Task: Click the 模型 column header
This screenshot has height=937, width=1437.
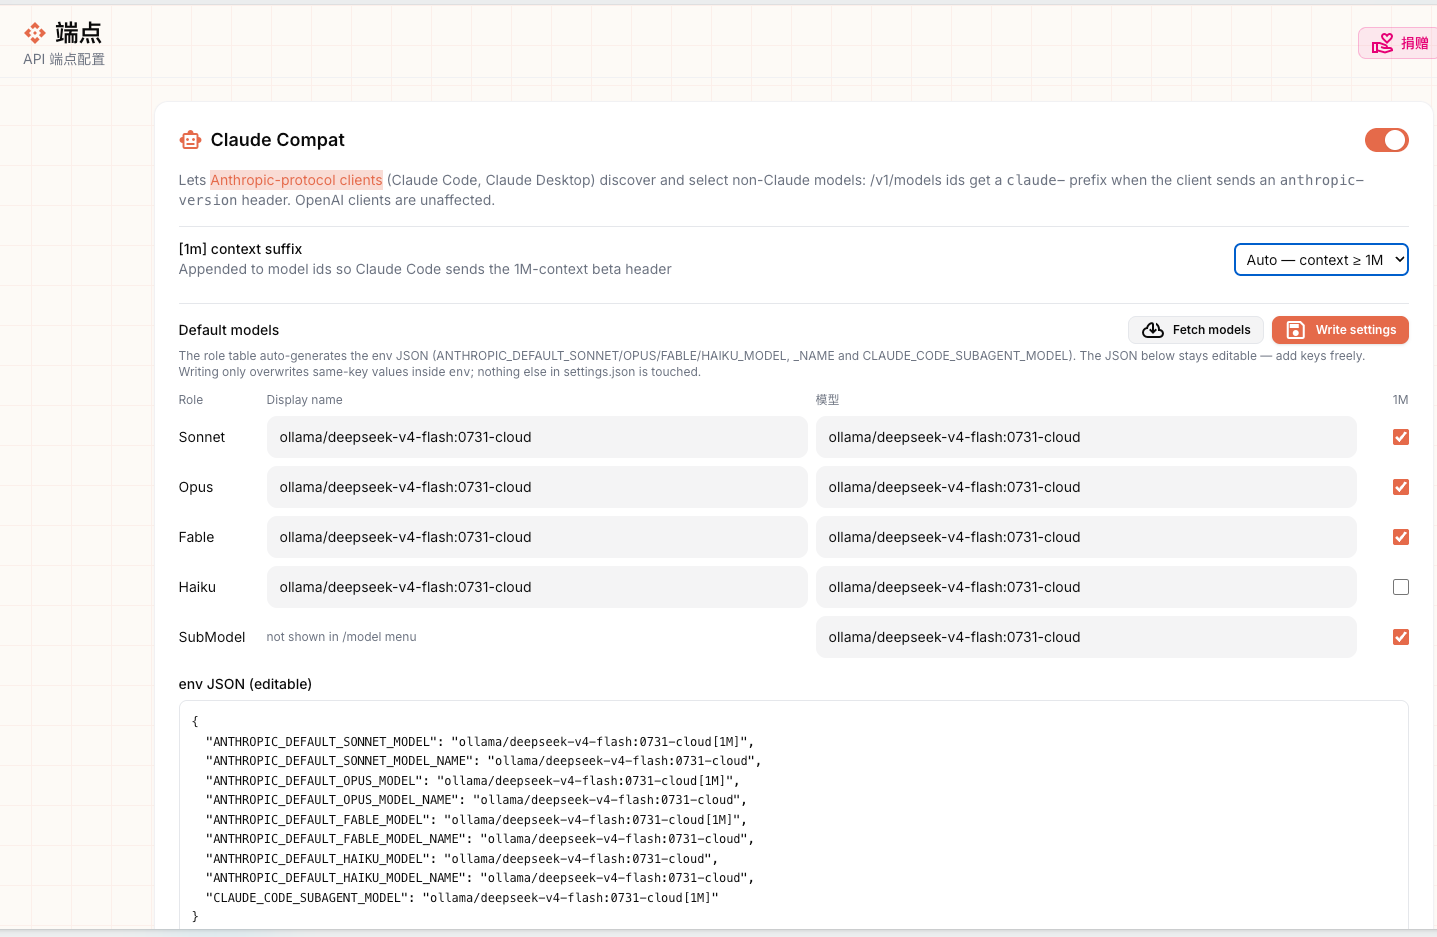Action: [x=827, y=400]
